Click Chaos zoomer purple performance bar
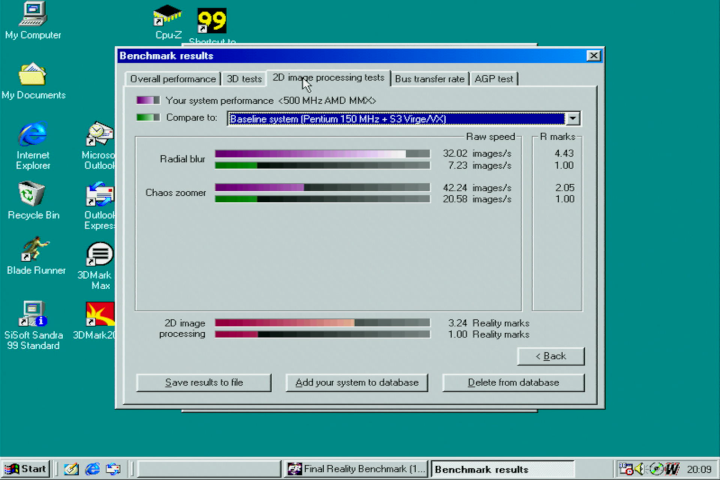The image size is (720, 480). tap(322, 187)
